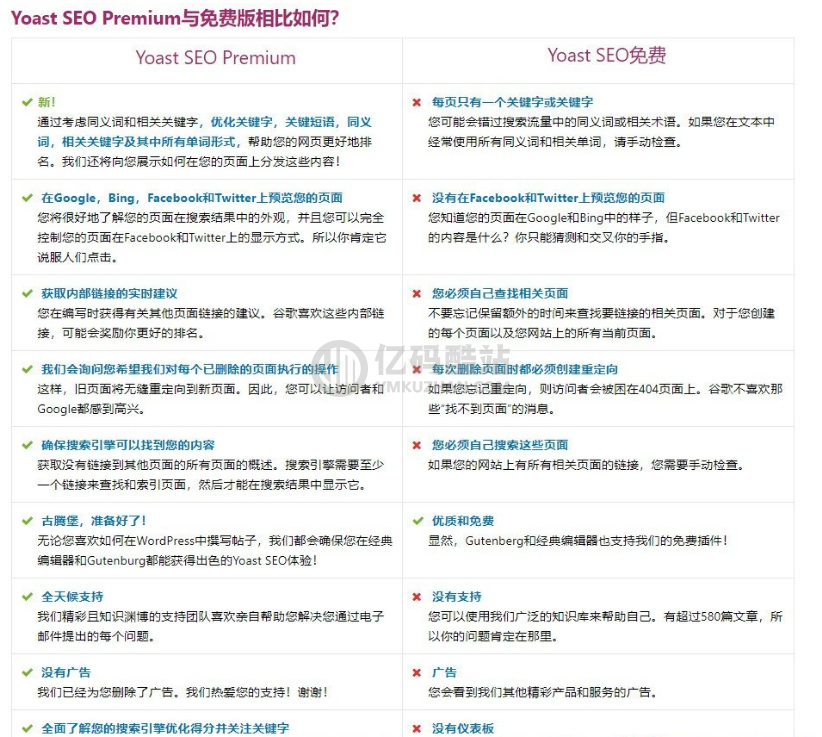
Task: Open the 每次删除页面时都必须创建重定向 link
Action: point(524,370)
